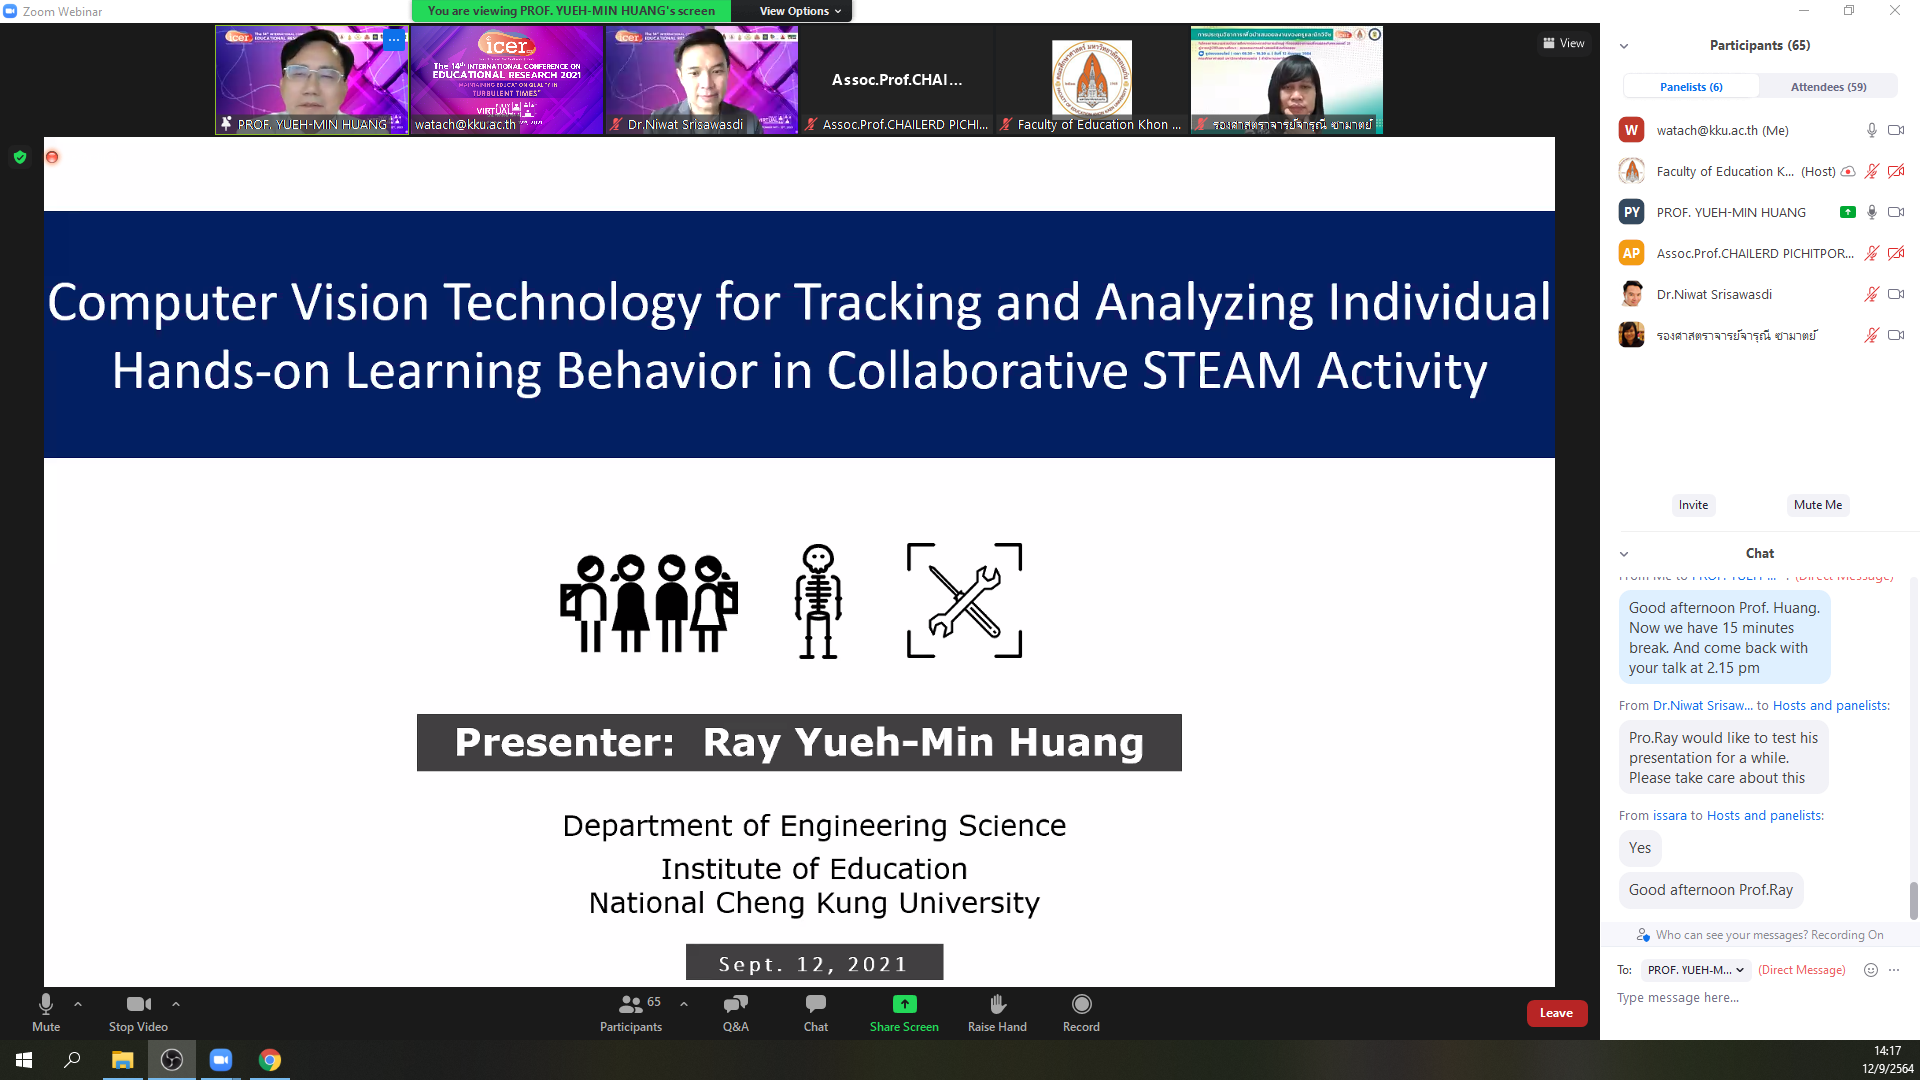This screenshot has height=1080, width=1920.
Task: Expand View Options dropdown
Action: pyautogui.click(x=799, y=11)
